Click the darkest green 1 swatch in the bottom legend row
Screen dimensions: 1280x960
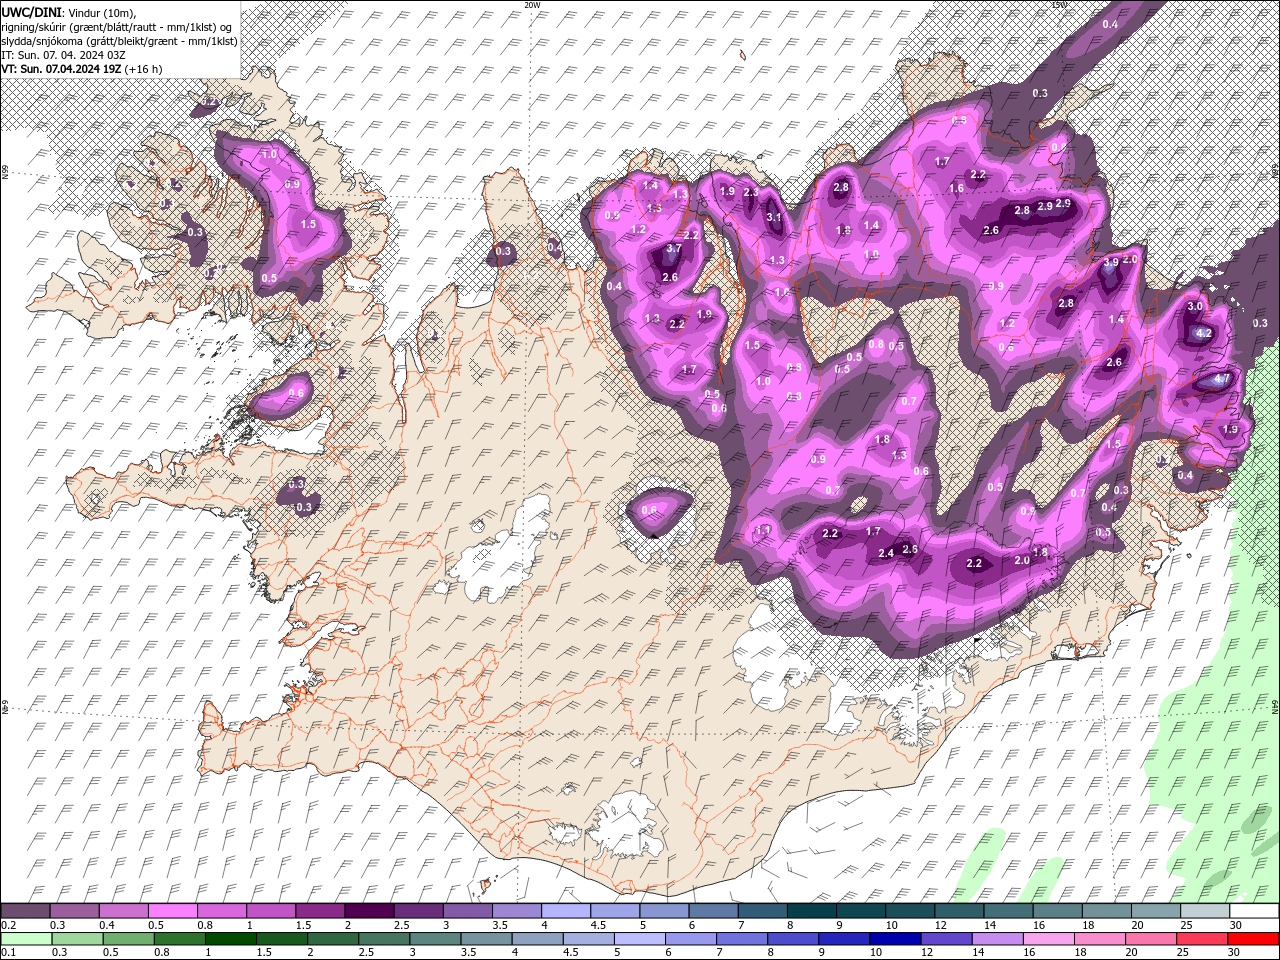230,939
